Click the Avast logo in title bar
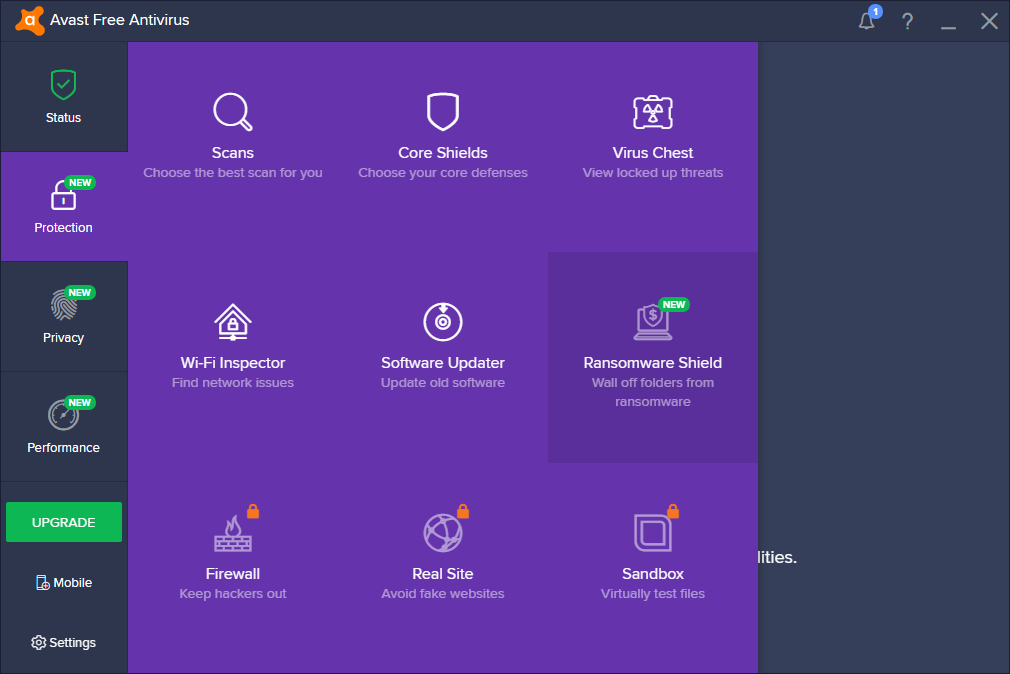The height and width of the screenshot is (674, 1010). click(x=30, y=21)
